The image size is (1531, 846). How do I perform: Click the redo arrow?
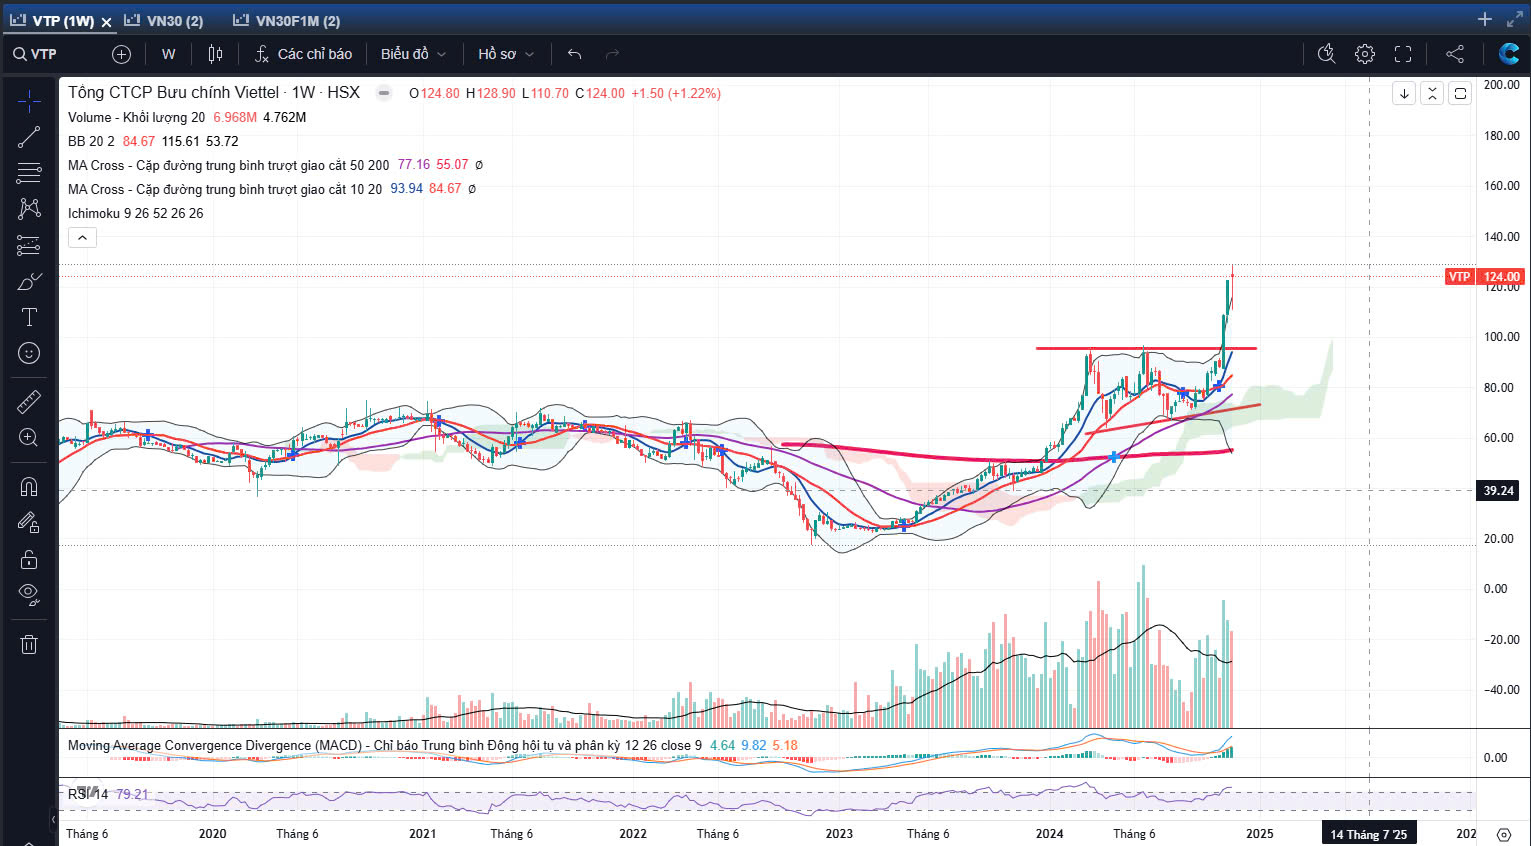[x=613, y=54]
